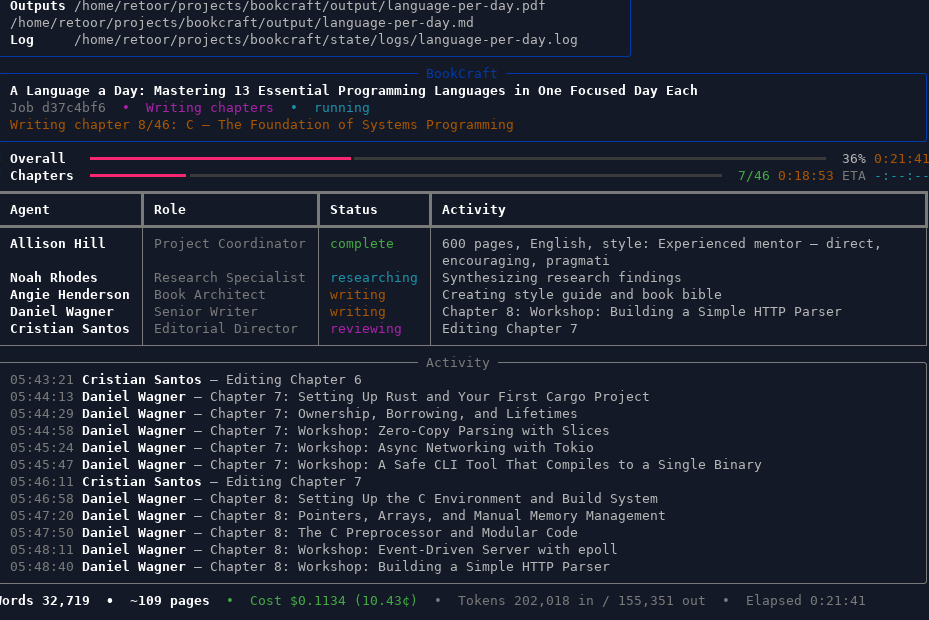Select 'A Safe CLI Tool' log entry
This screenshot has height=620, width=929.
coord(386,465)
